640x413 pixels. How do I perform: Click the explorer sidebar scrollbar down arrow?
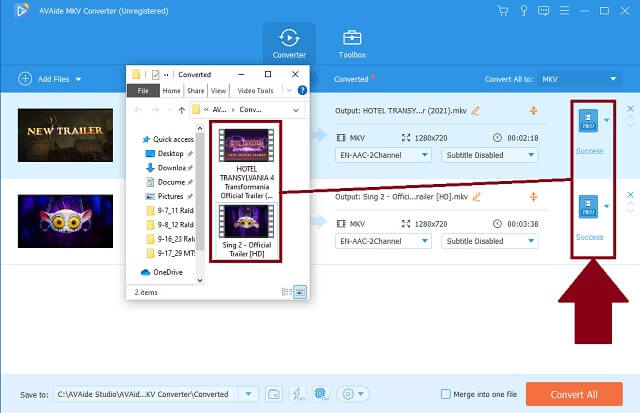pyautogui.click(x=200, y=280)
